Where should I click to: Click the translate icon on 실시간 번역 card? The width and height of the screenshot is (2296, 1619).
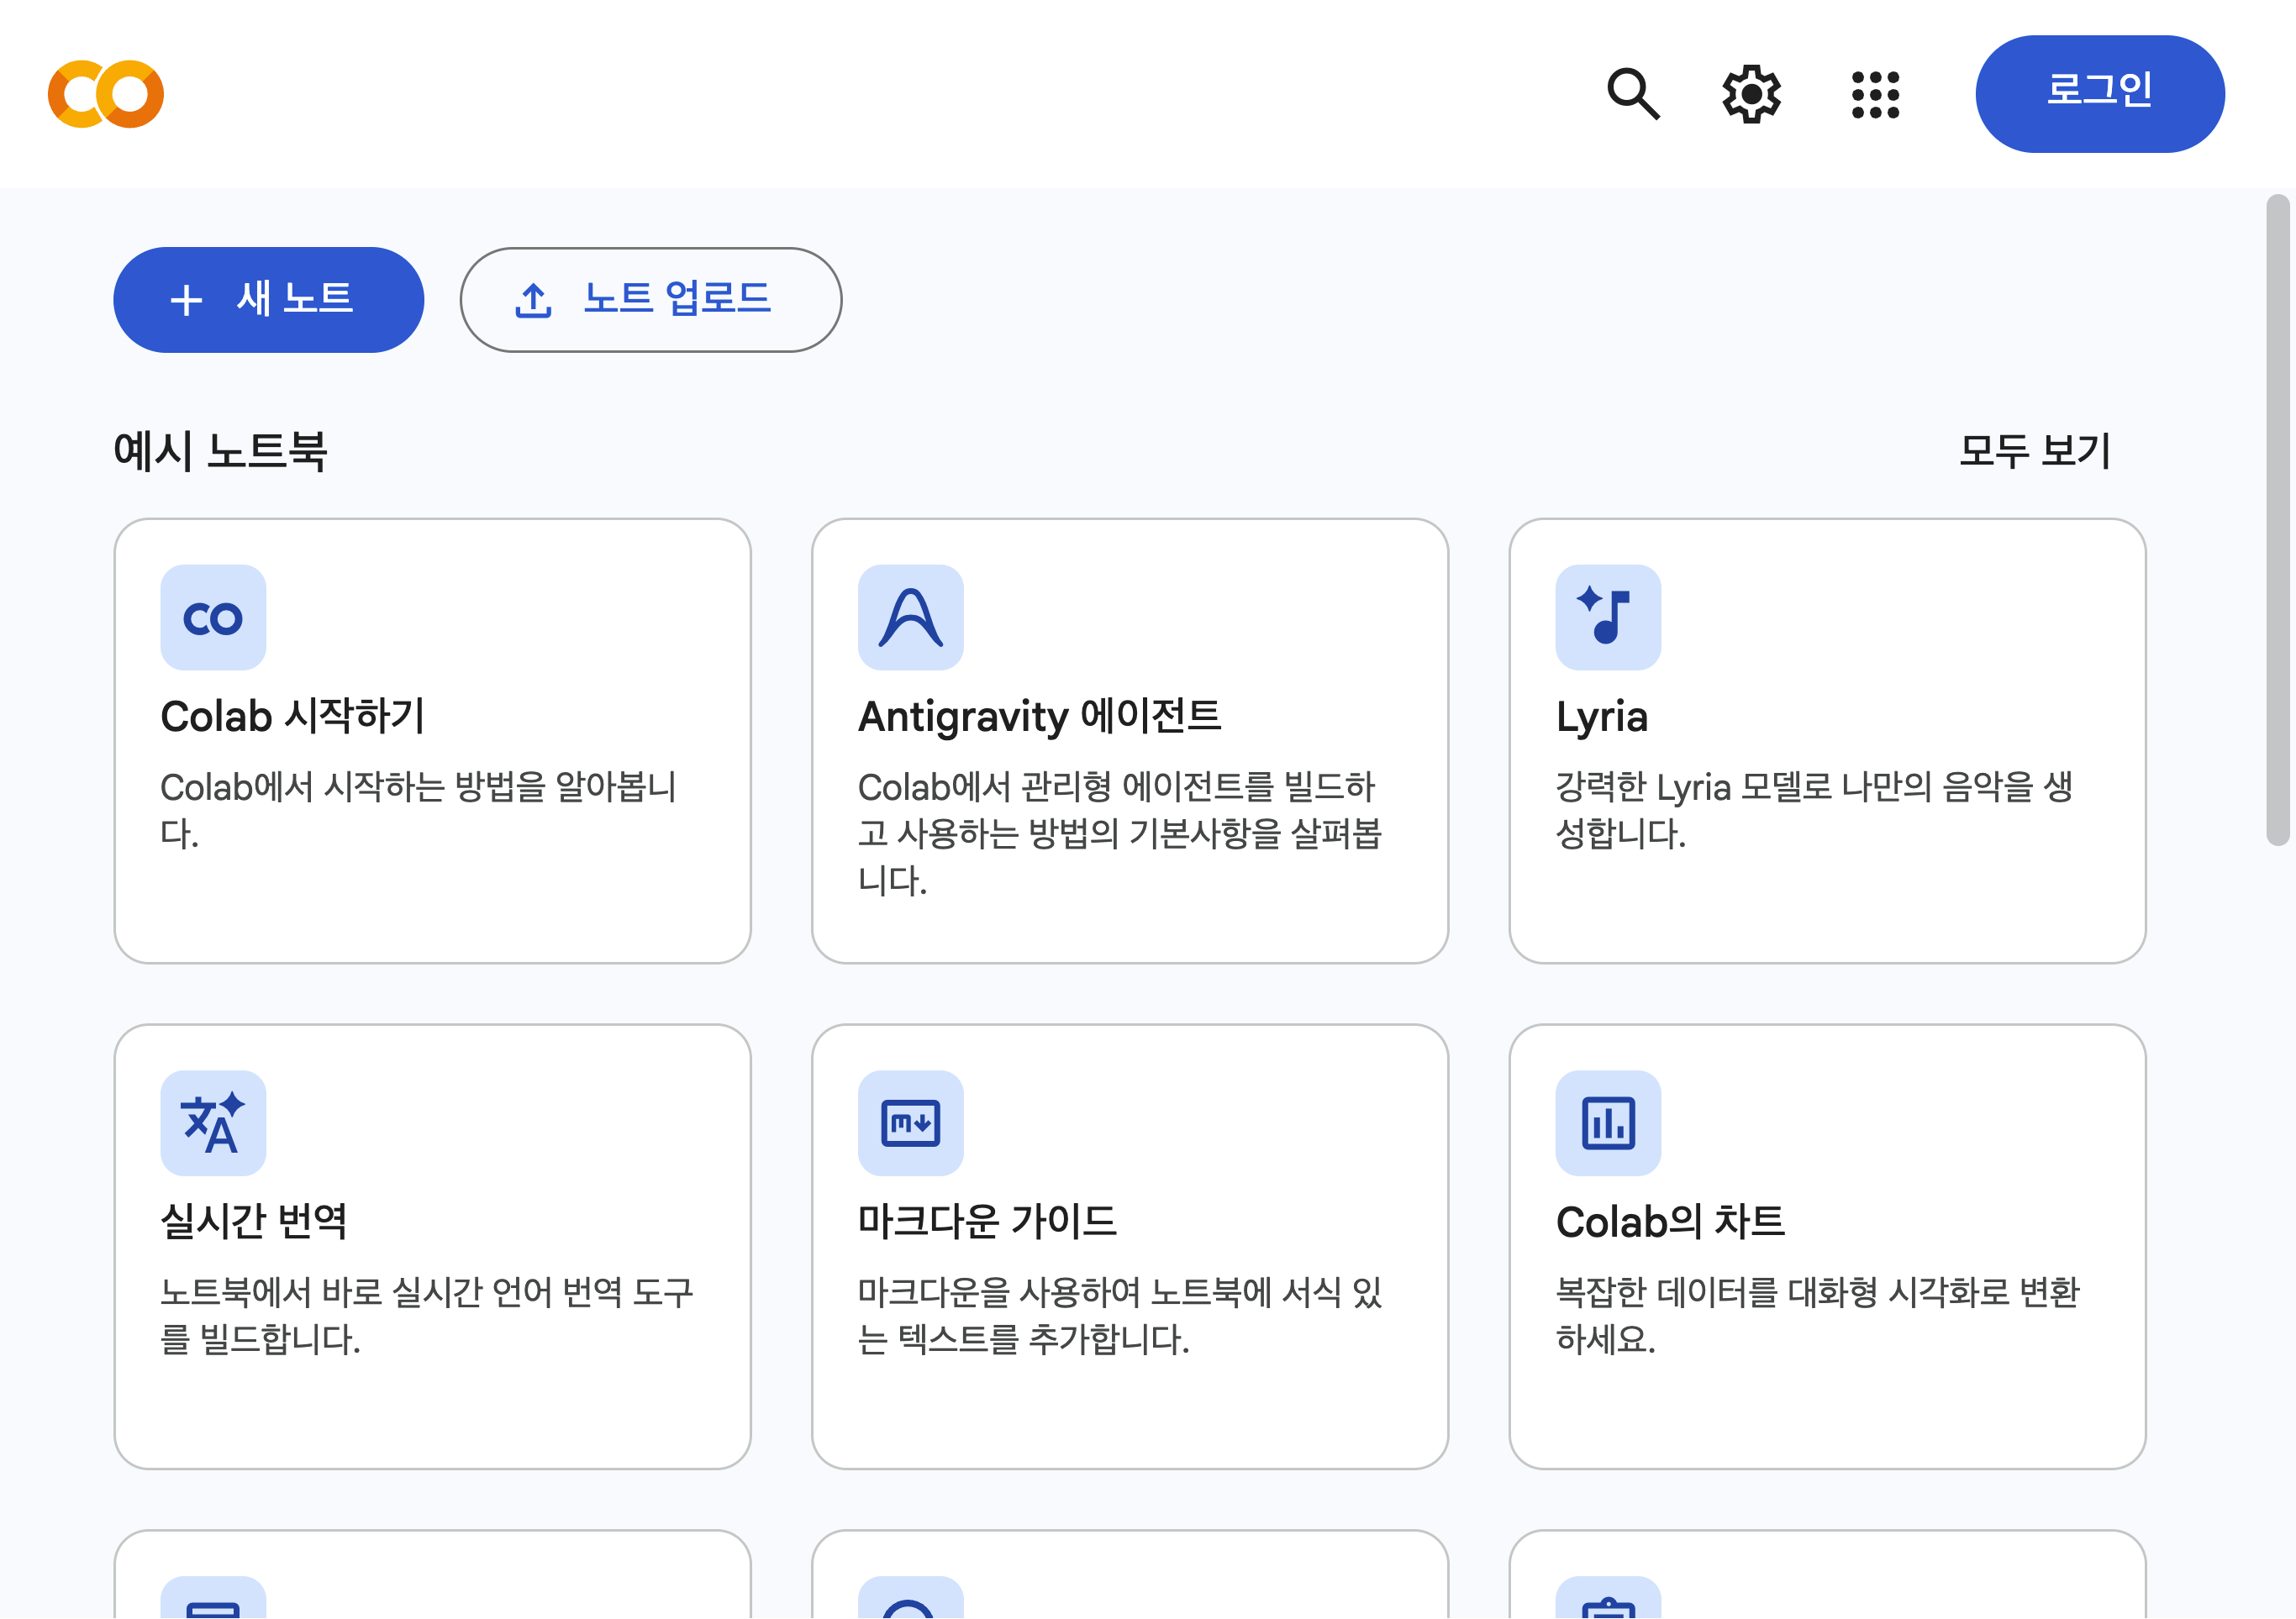coord(213,1123)
